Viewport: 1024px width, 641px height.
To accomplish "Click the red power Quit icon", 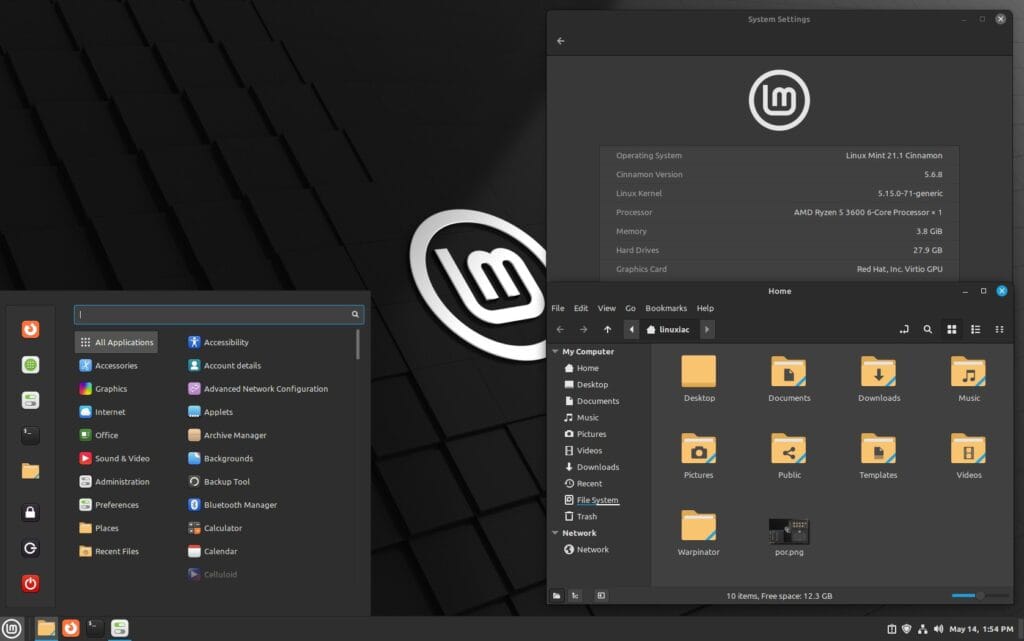I will point(31,583).
